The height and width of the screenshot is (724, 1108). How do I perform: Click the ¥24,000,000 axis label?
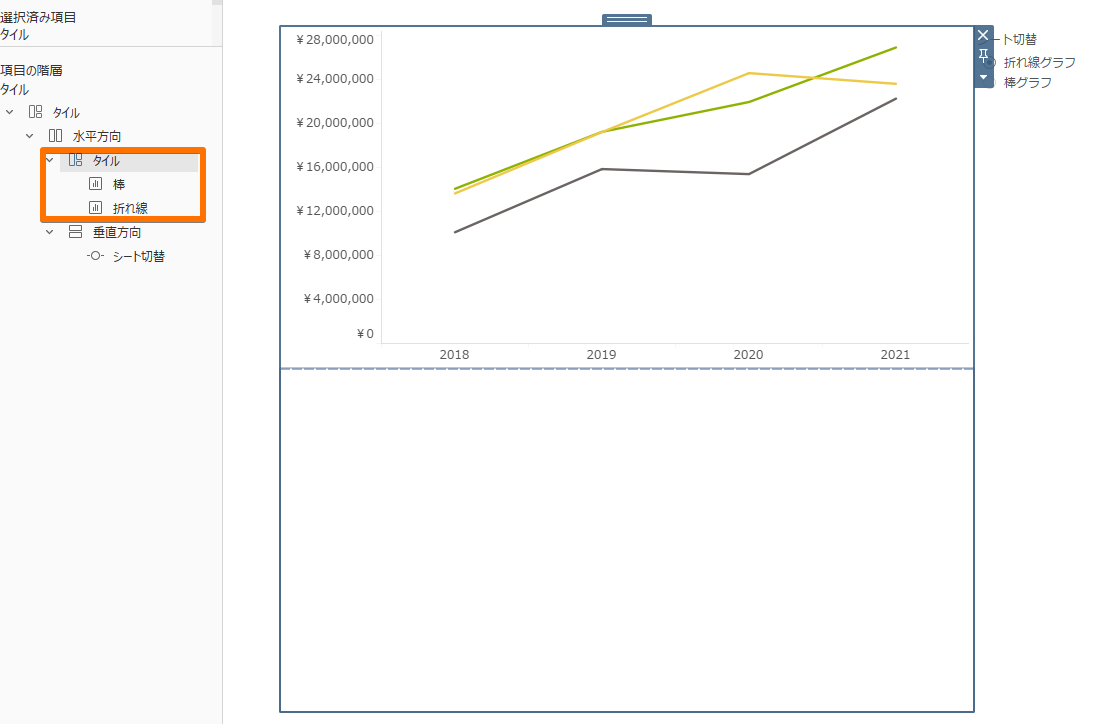point(335,78)
